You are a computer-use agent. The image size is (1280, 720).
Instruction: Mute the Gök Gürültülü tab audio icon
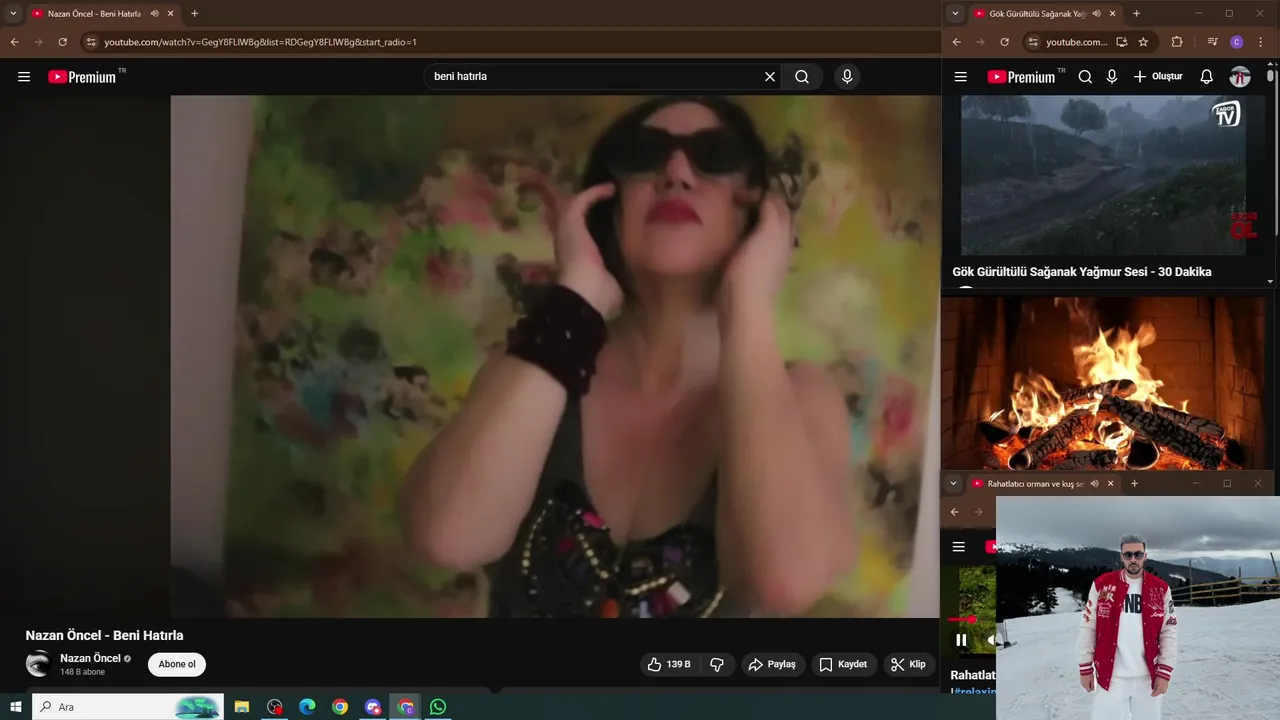pos(1096,14)
